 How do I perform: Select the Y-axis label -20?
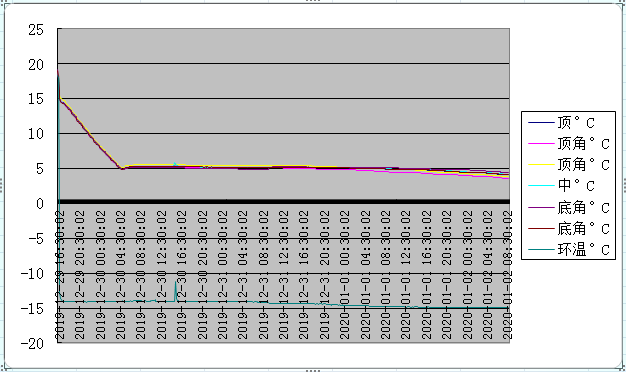(x=32, y=343)
